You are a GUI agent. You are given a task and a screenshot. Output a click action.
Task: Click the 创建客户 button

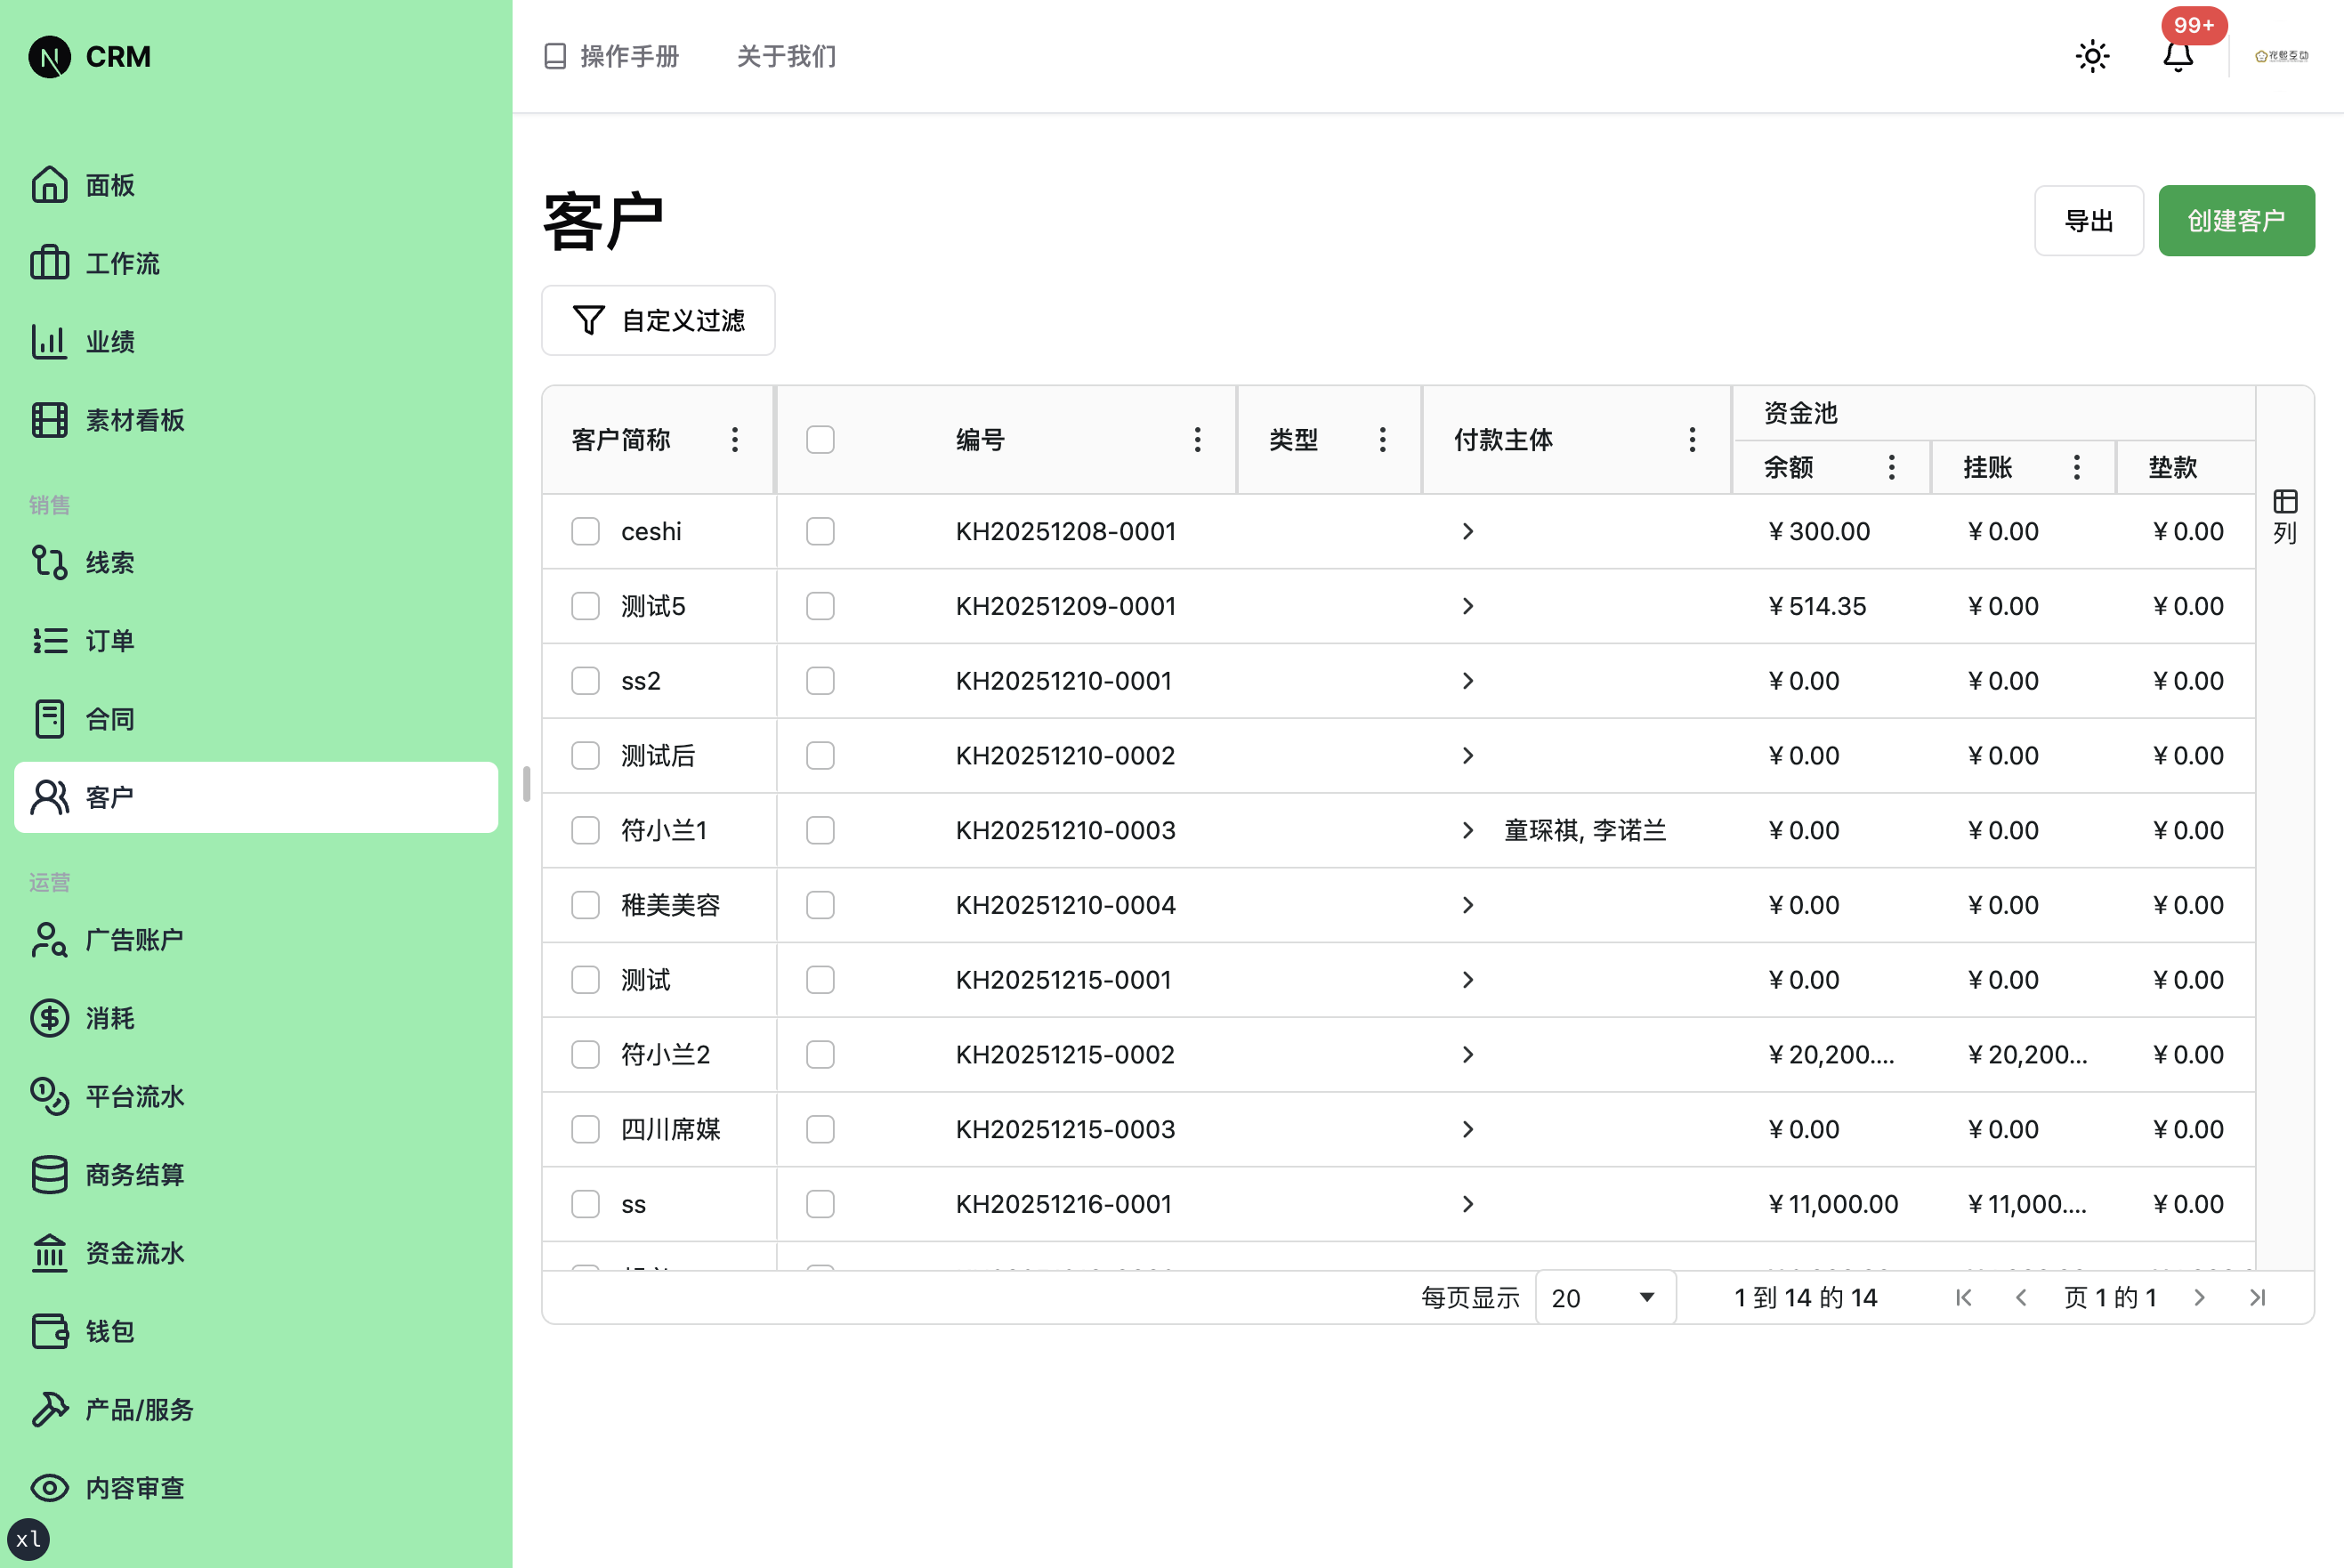(2236, 220)
